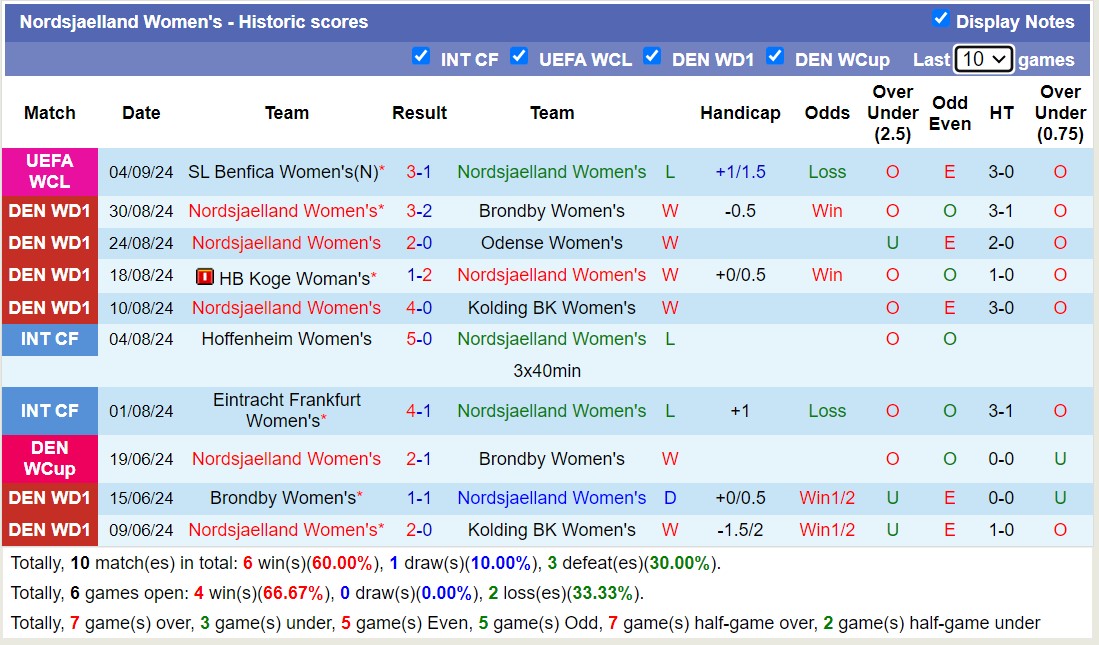Image resolution: width=1099 pixels, height=645 pixels.
Task: Click the DEN WD1 badge on the Kolding BK row
Action: [50, 307]
